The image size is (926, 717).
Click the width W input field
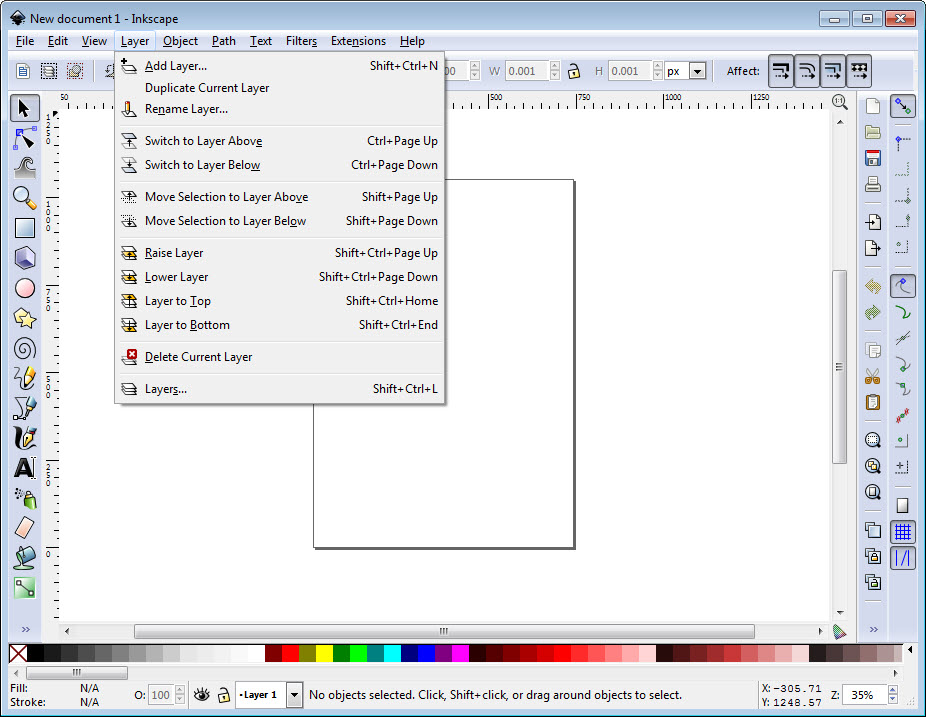point(527,71)
